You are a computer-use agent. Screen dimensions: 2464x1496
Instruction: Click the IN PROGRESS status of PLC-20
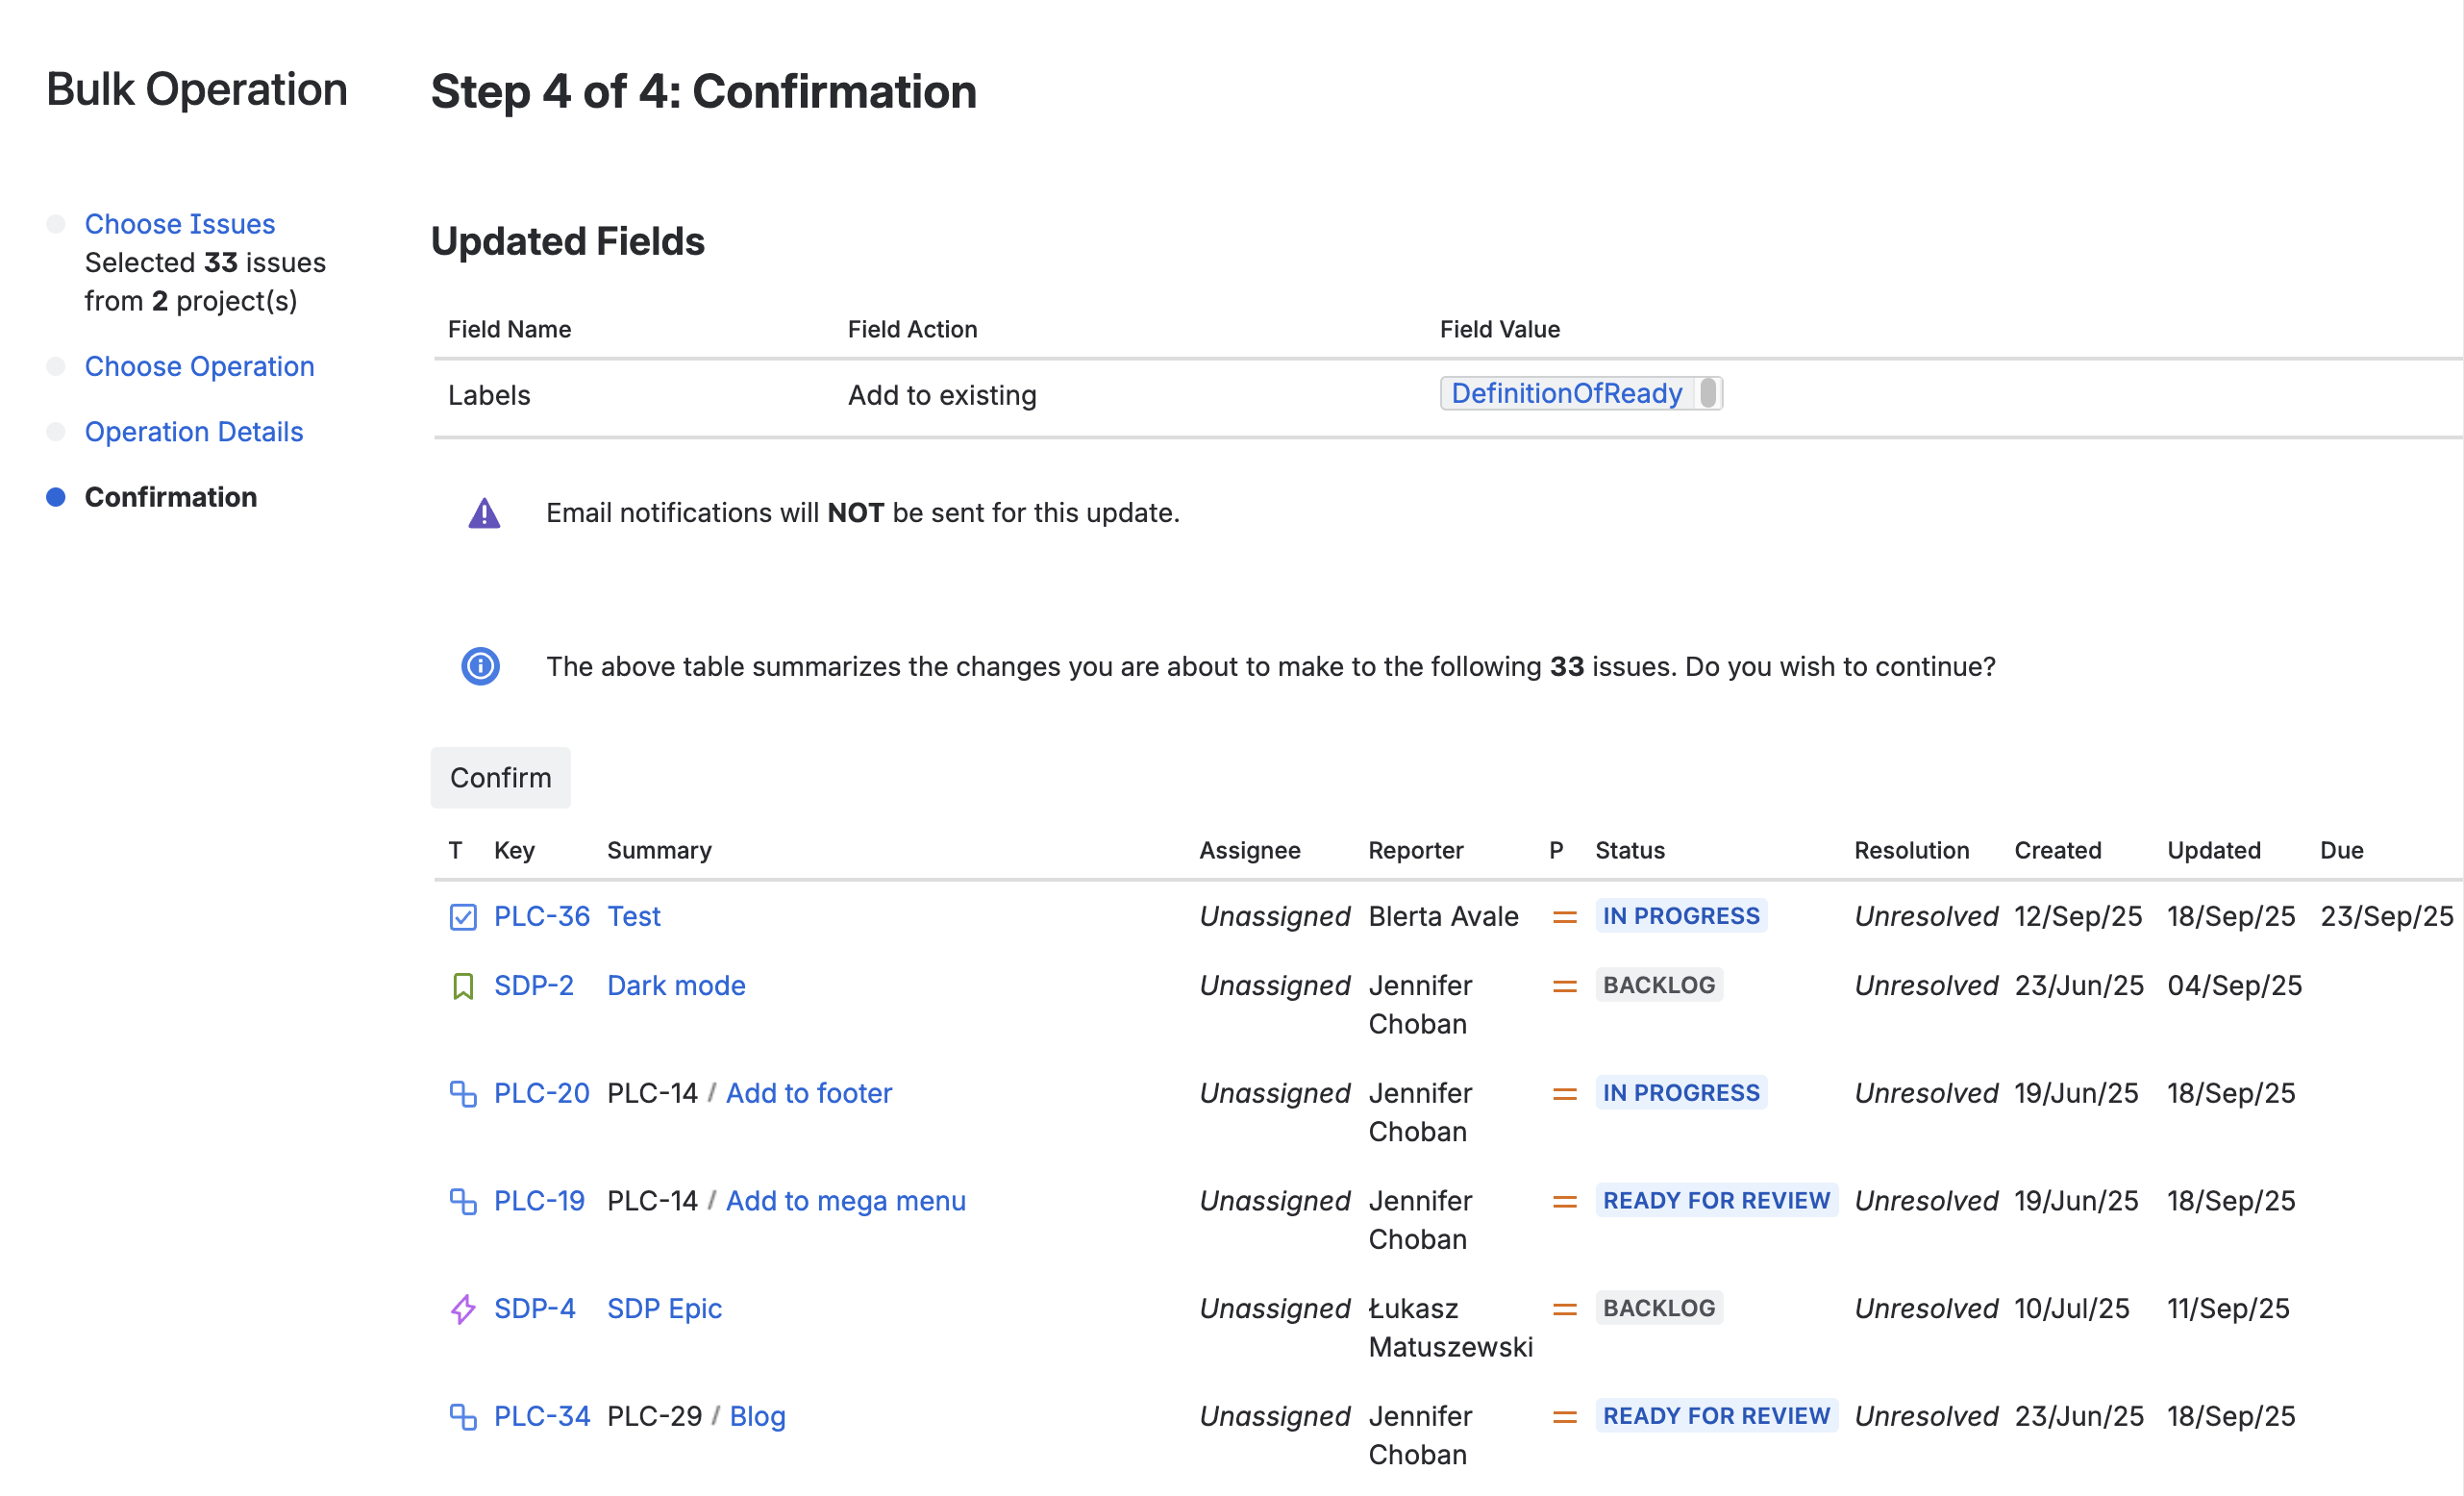[1680, 1093]
